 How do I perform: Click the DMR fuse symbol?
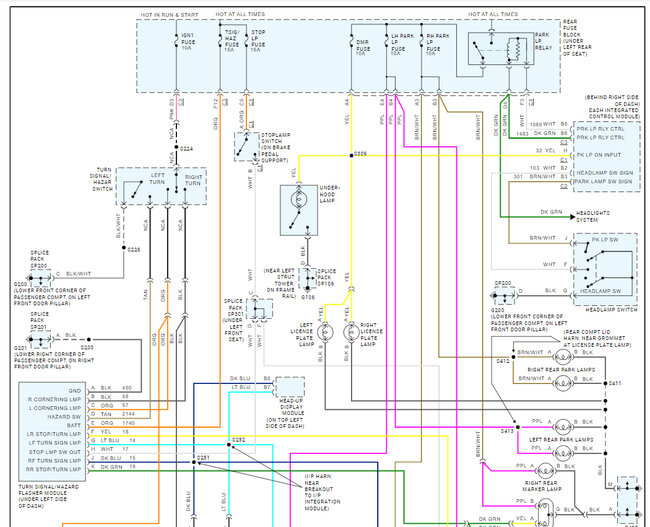coord(352,42)
